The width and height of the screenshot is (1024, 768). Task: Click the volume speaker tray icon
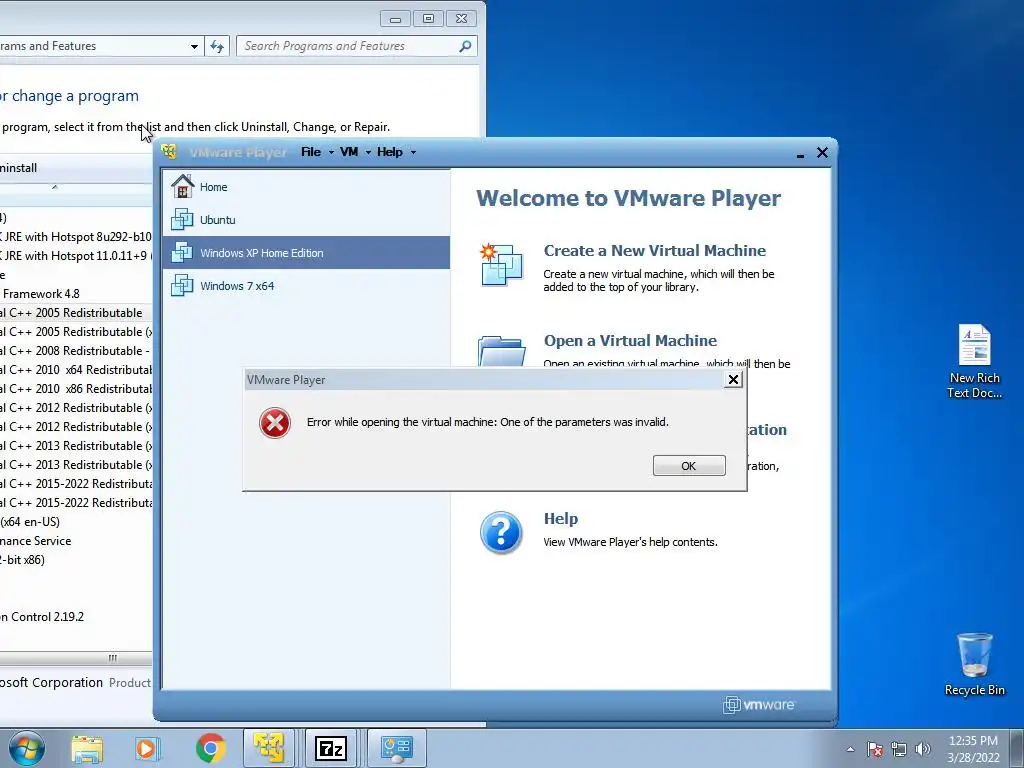[x=923, y=749]
